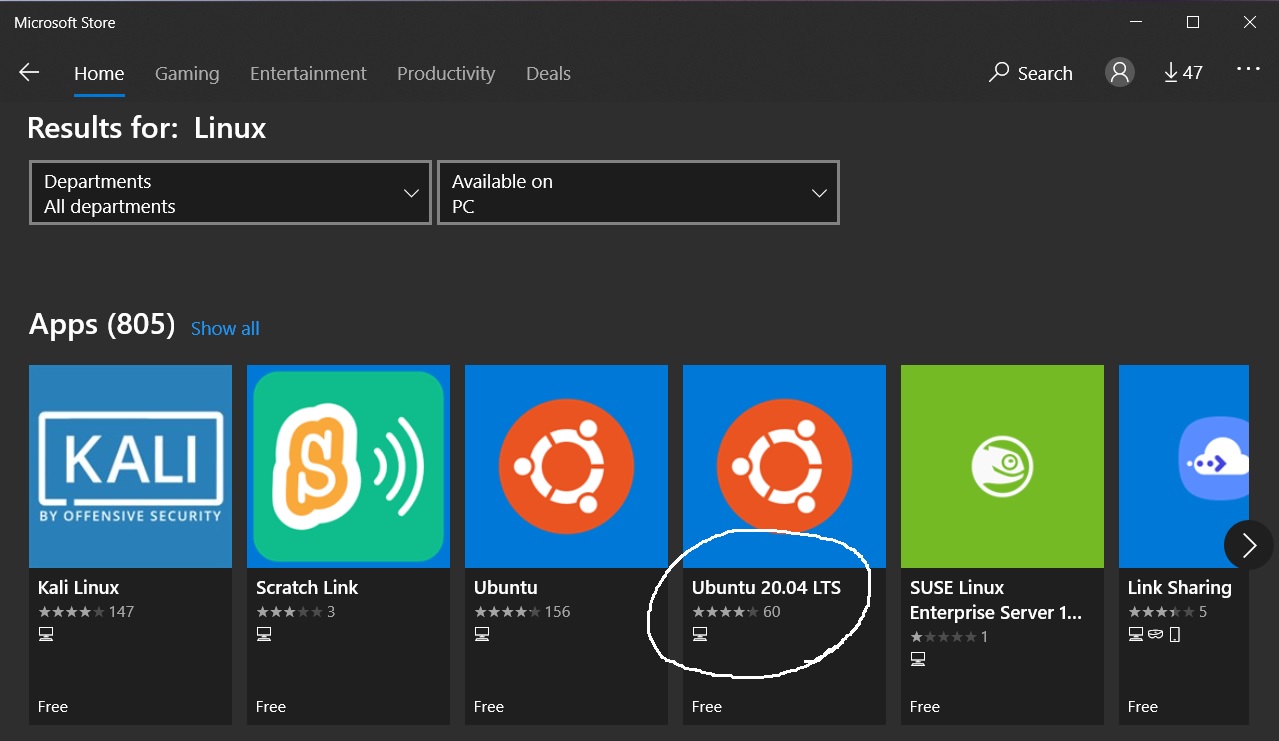This screenshot has width=1279, height=741.
Task: Minimize the Microsoft Store window
Action: point(1137,22)
